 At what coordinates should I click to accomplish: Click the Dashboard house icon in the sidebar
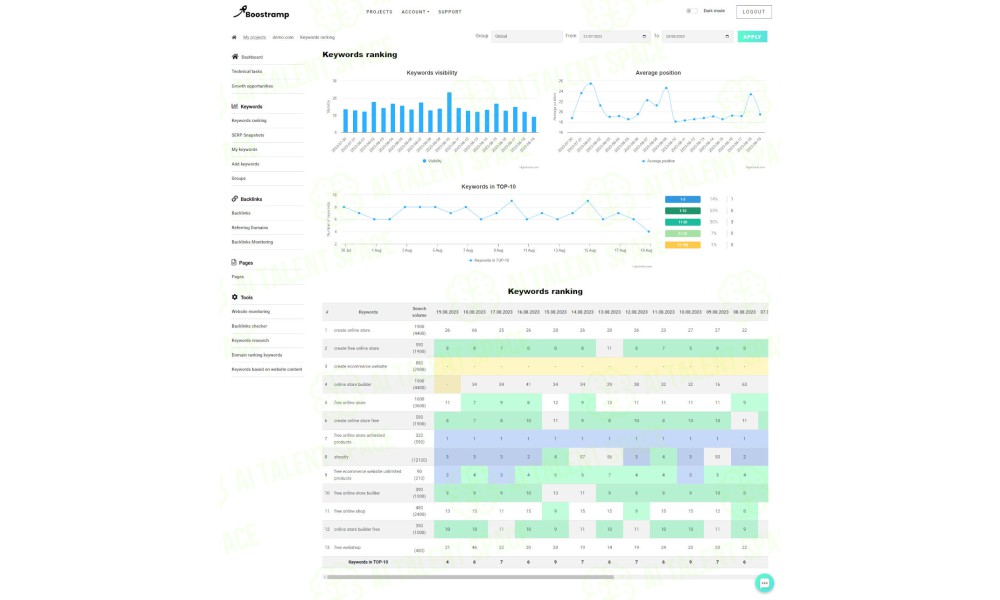[235, 57]
